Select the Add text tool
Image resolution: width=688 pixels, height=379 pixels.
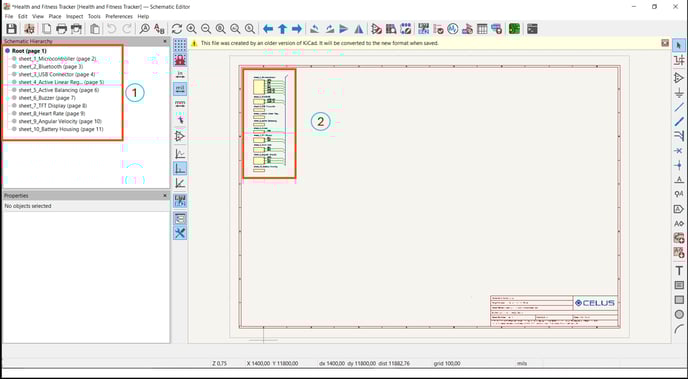click(x=679, y=271)
